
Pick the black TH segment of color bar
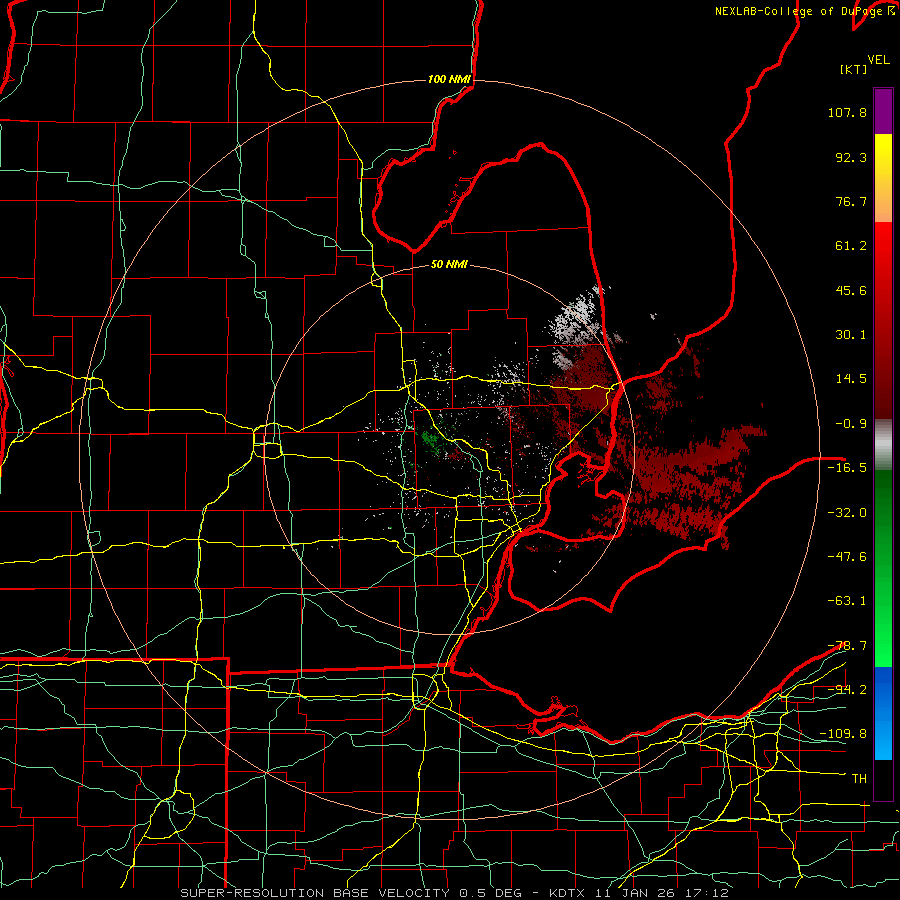click(883, 779)
